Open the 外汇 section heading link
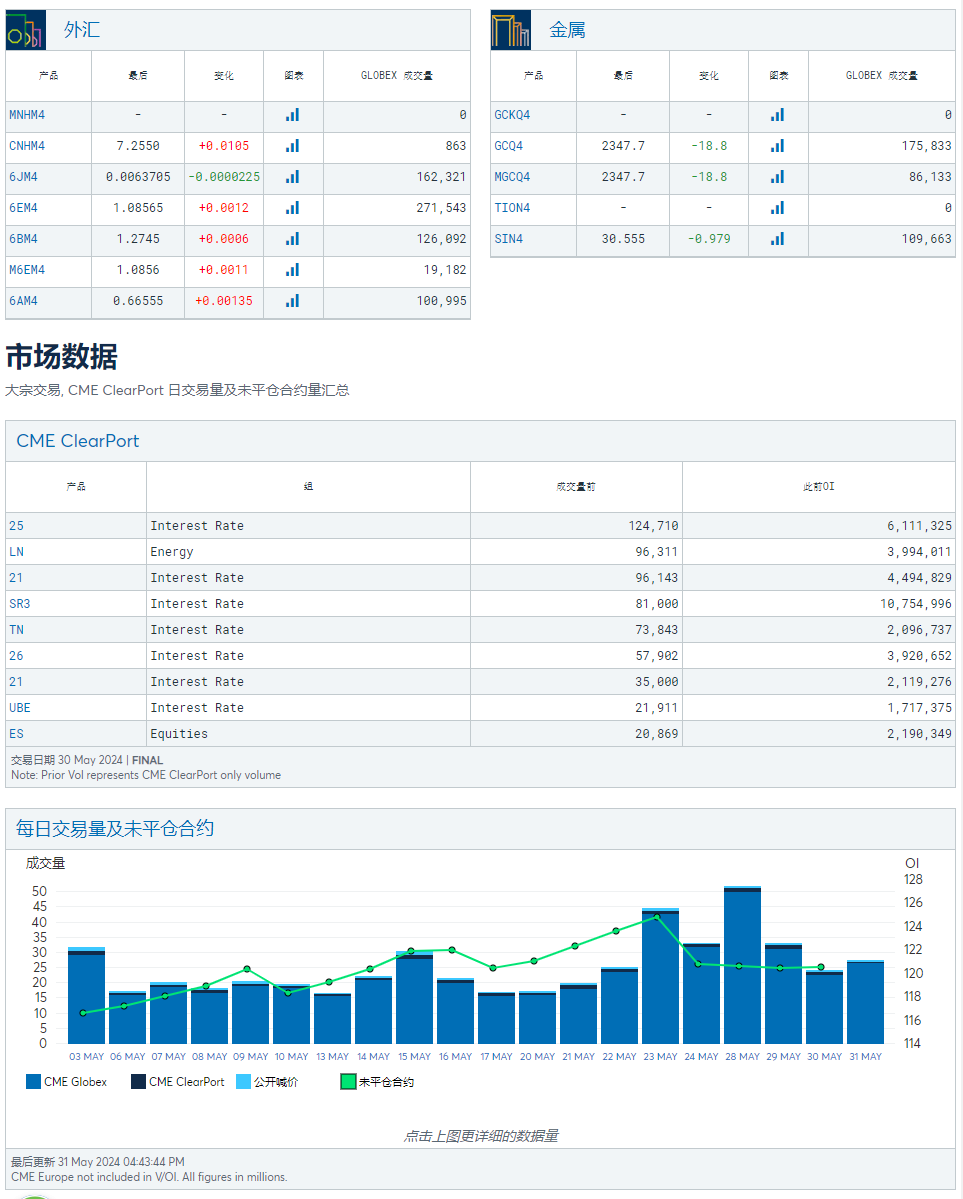The image size is (963, 1199). click(x=82, y=30)
